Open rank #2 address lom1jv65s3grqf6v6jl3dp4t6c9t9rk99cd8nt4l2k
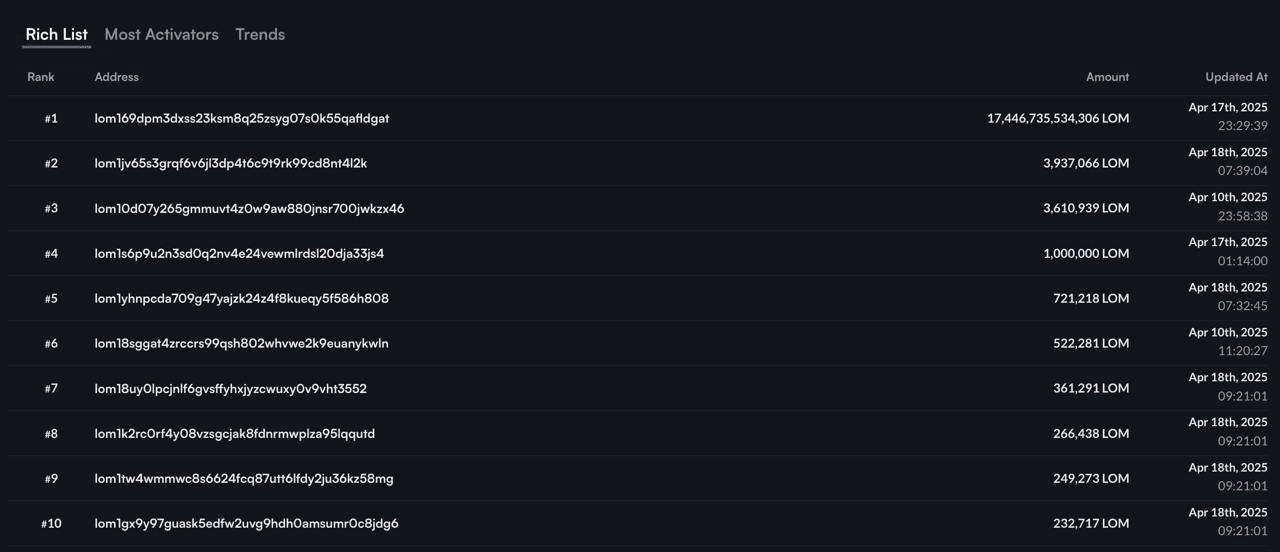Viewport: 1280px width, 552px height. [x=231, y=163]
